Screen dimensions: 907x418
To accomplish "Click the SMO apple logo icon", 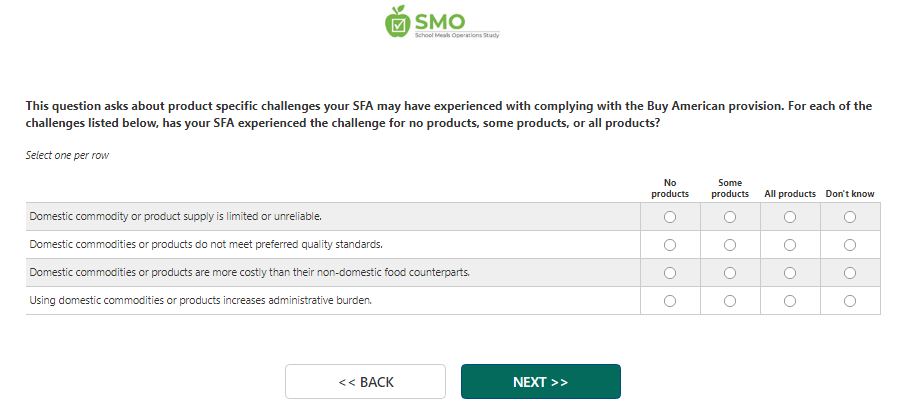I will point(398,20).
